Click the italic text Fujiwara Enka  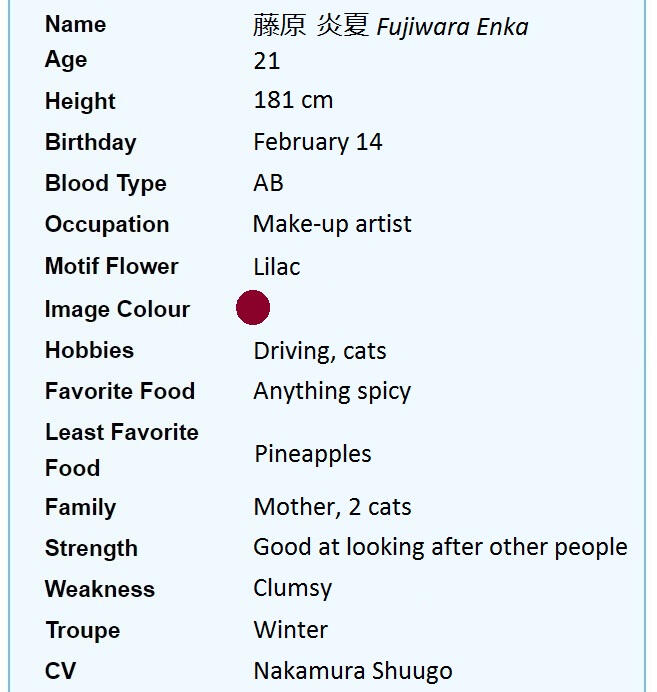coord(452,27)
